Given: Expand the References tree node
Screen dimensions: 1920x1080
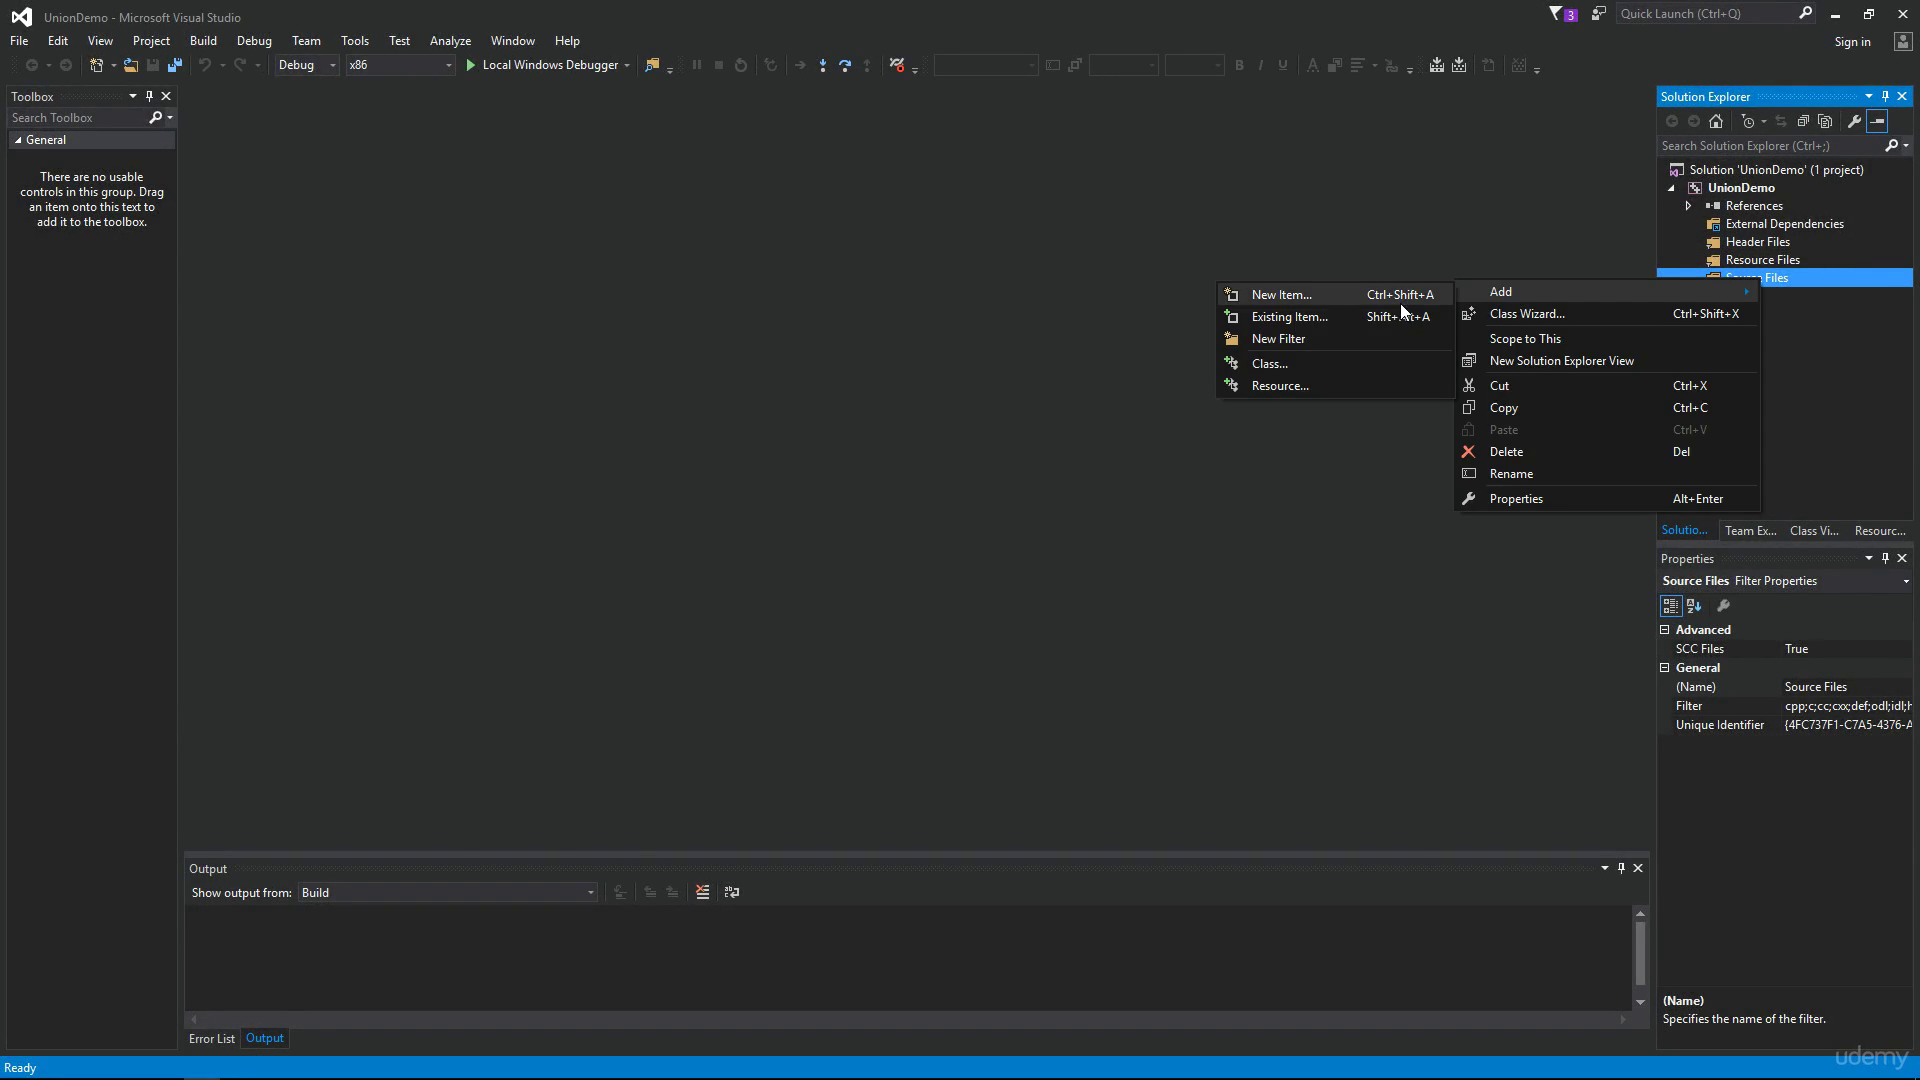Looking at the screenshot, I should [1689, 206].
